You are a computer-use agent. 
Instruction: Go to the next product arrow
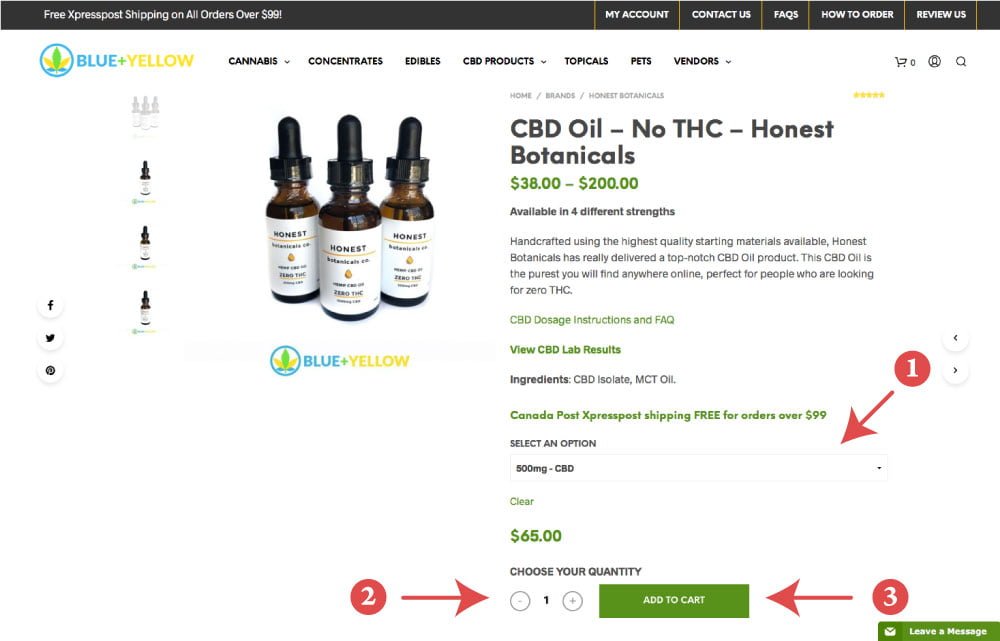(955, 371)
